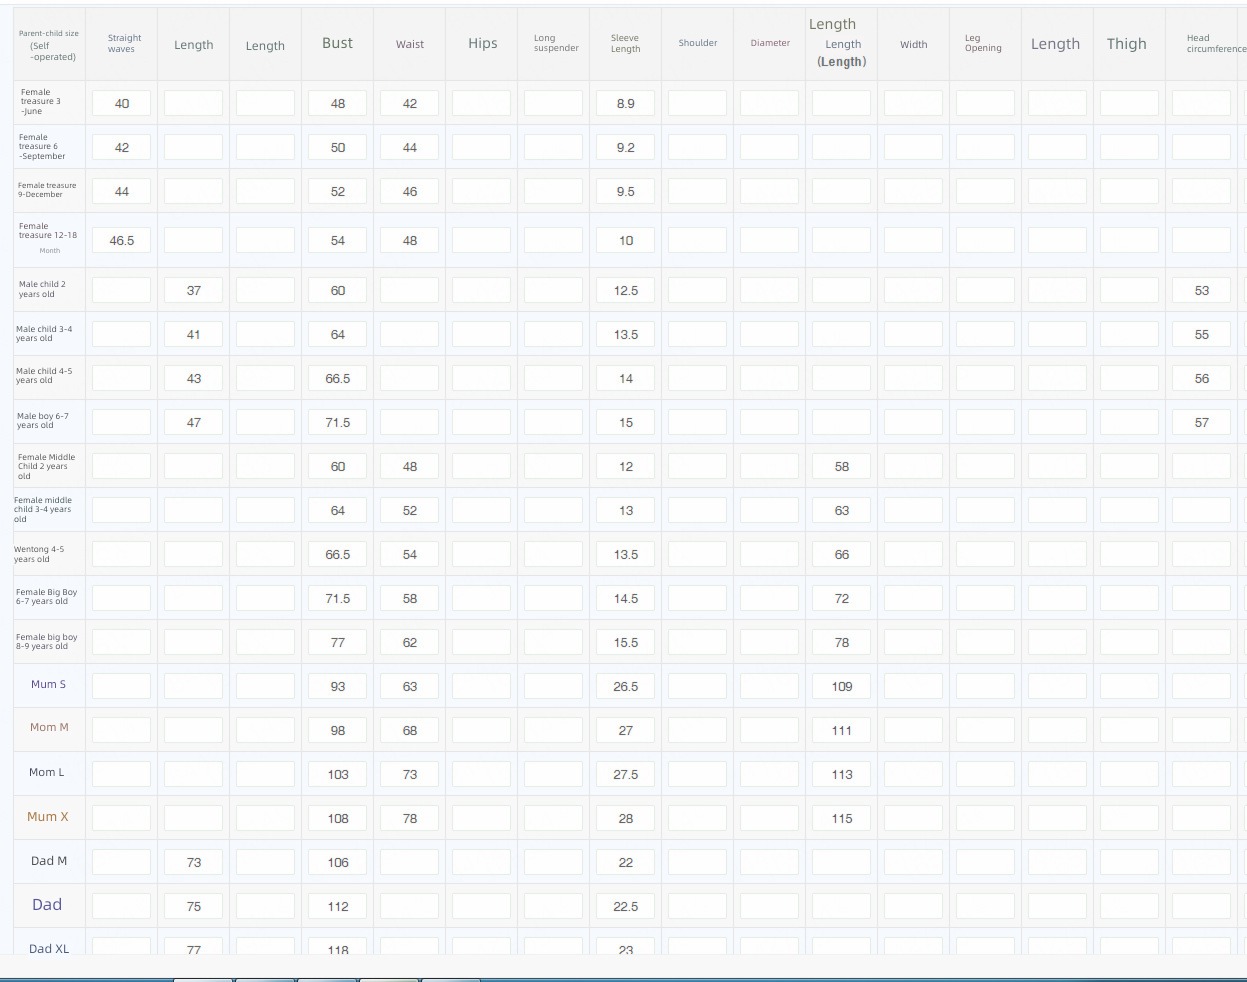Image resolution: width=1247 pixels, height=982 pixels.
Task: Select the Leg Opening column header
Action: pyautogui.click(x=983, y=43)
